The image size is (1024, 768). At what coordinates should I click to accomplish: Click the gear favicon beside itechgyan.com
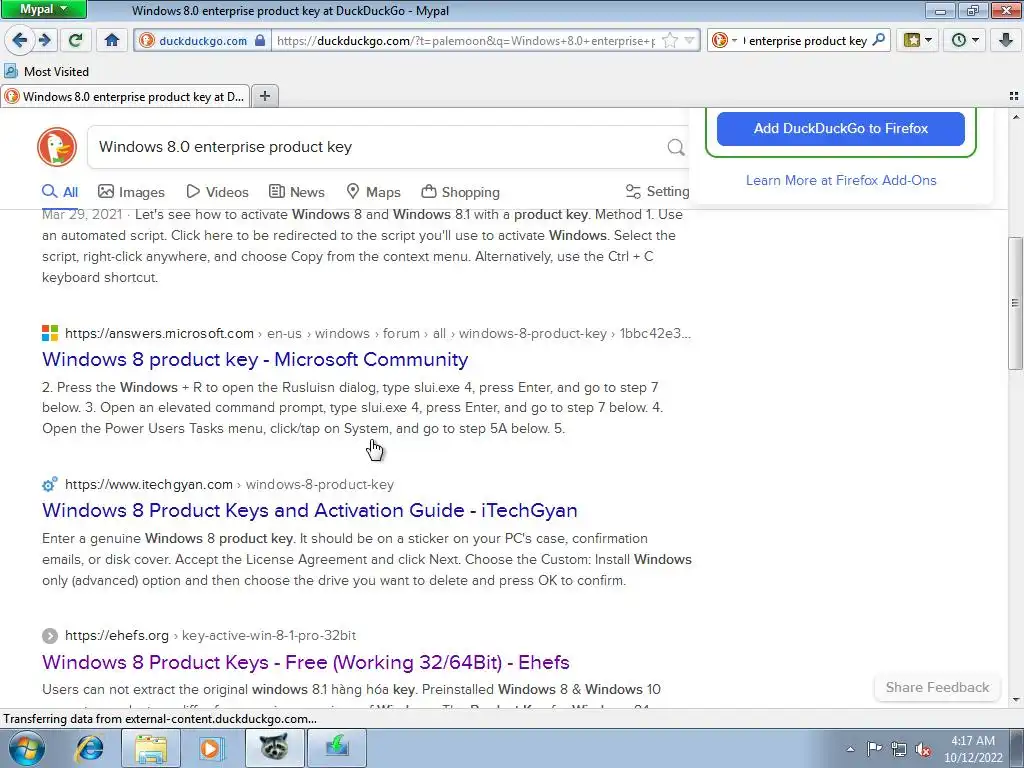coord(50,485)
